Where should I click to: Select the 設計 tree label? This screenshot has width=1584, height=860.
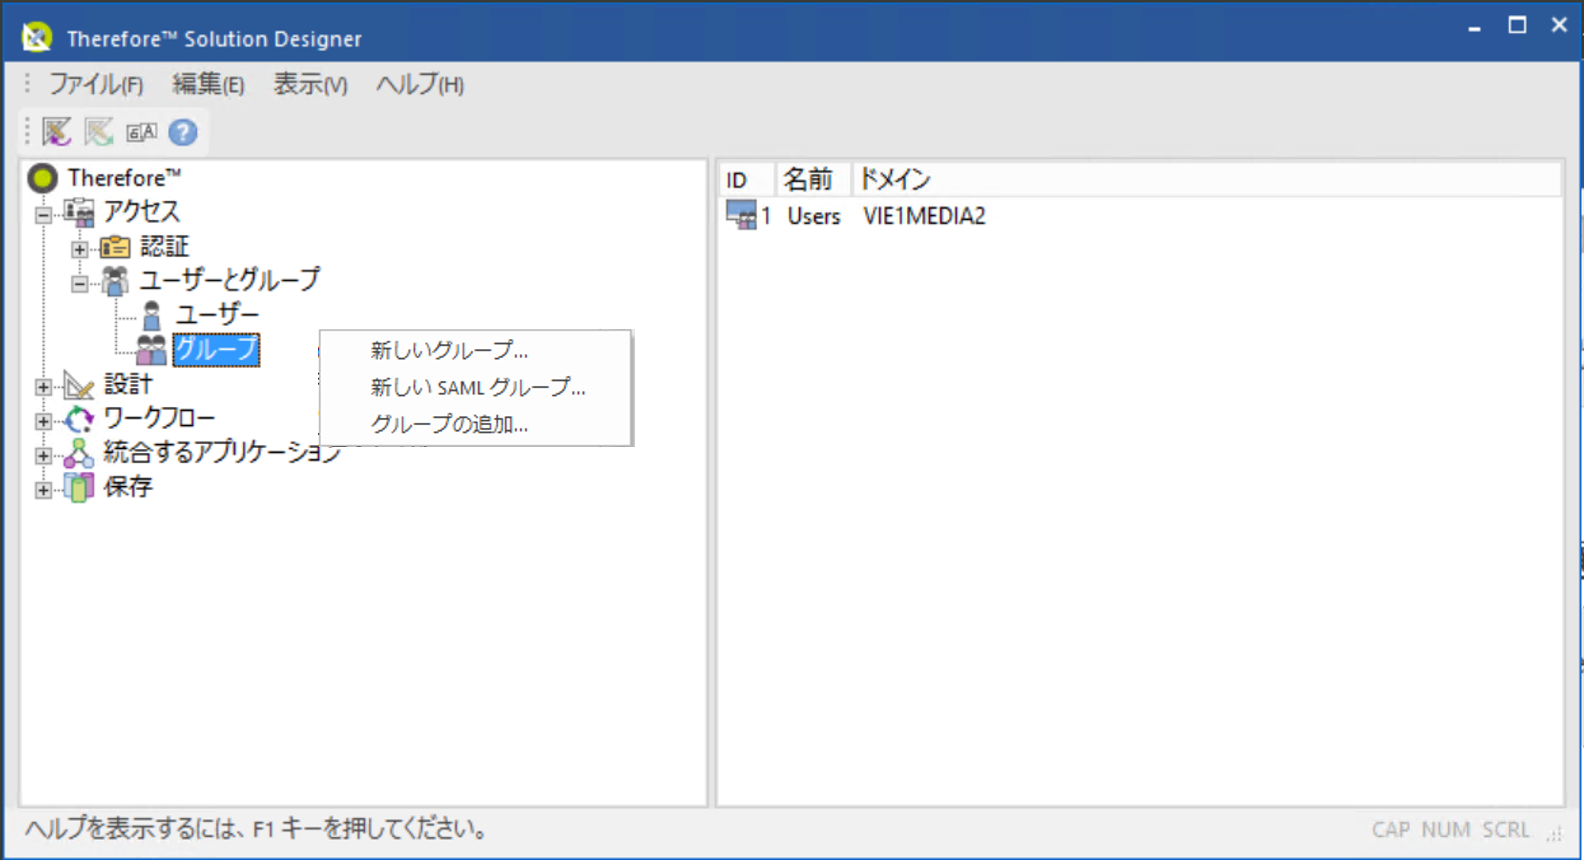point(128,384)
